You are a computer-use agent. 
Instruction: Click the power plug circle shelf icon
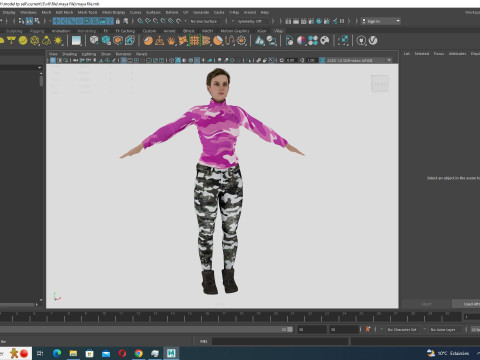click(x=361, y=41)
